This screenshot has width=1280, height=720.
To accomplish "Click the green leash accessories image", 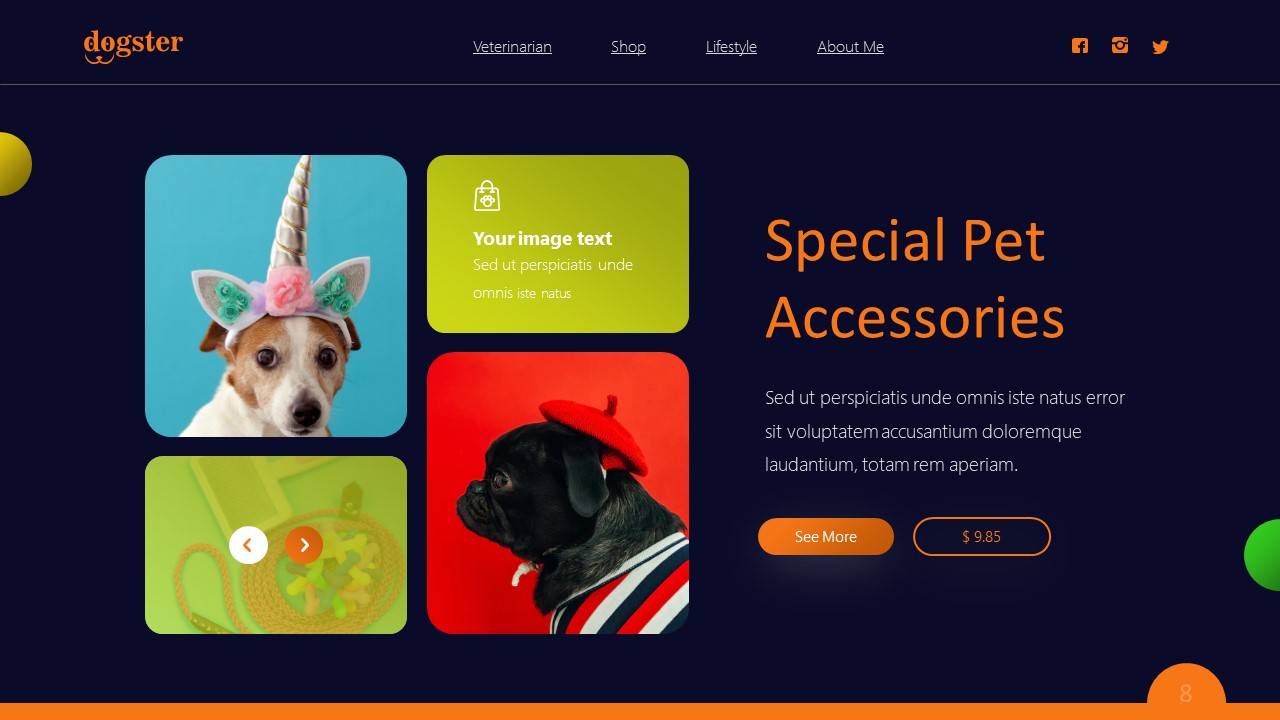I will pos(276,545).
